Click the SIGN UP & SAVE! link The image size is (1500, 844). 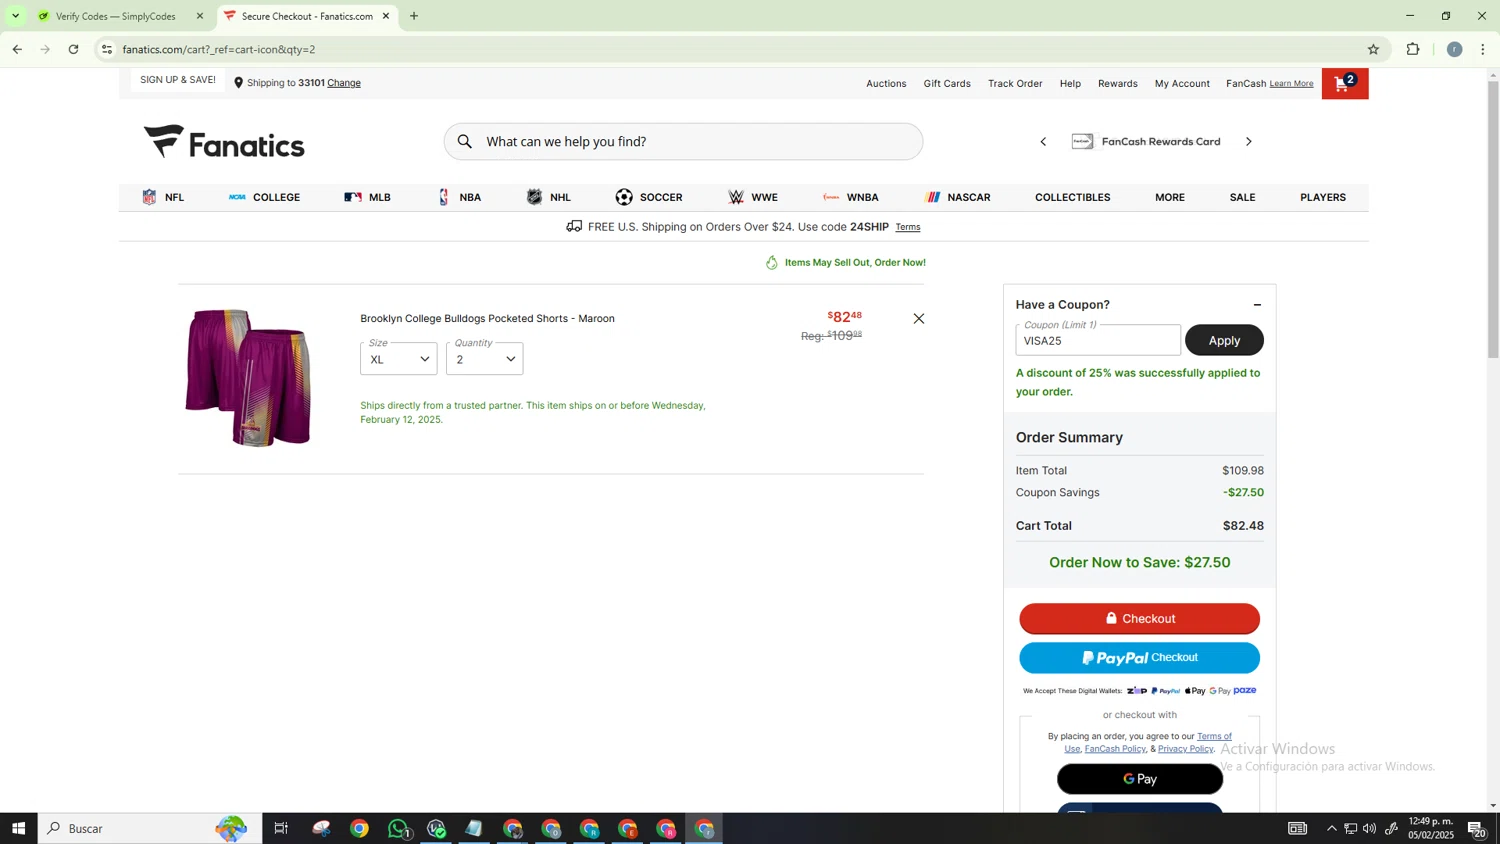pyautogui.click(x=178, y=80)
